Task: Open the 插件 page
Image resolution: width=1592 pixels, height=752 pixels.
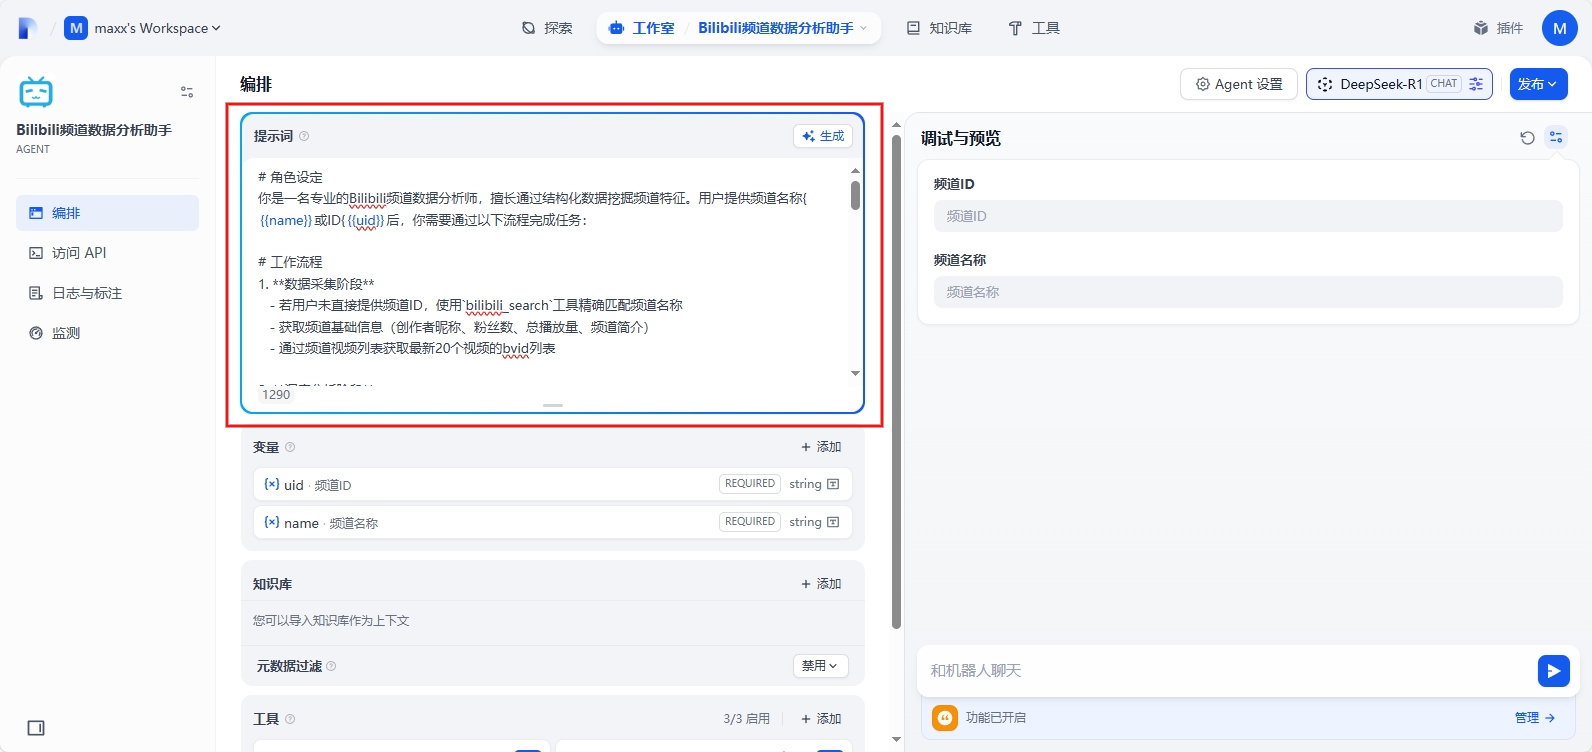Action: 1498,28
